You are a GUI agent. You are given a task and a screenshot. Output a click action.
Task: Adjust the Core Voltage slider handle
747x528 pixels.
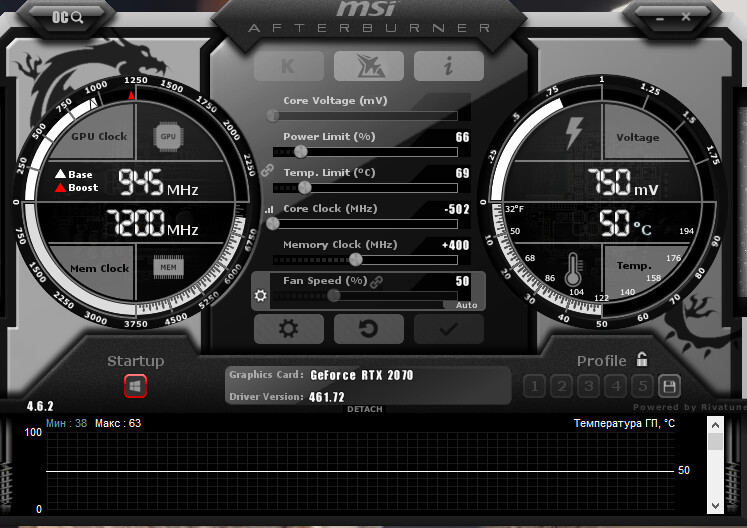(x=273, y=115)
